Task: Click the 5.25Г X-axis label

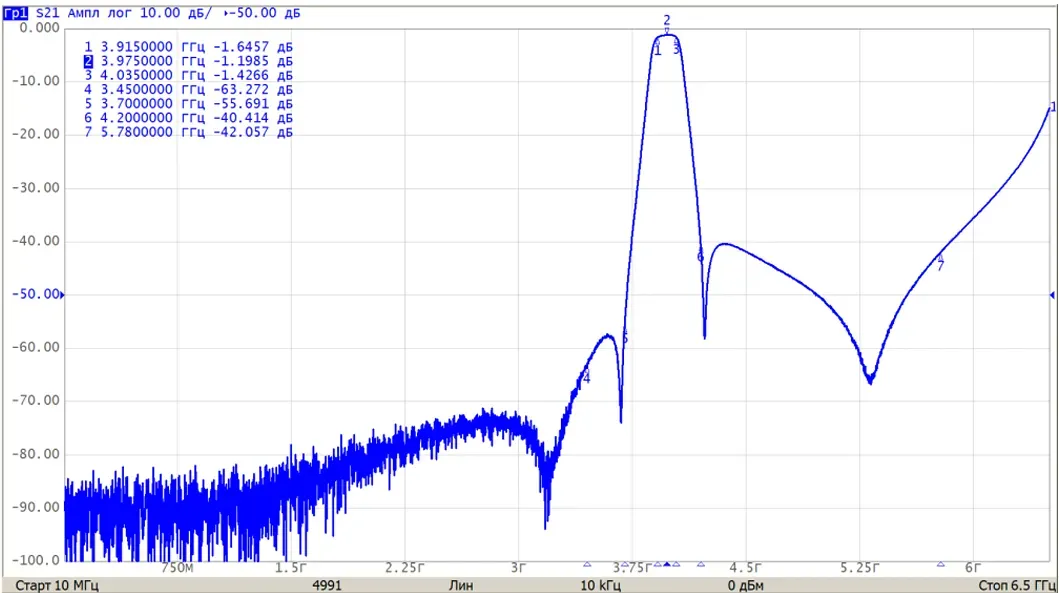Action: [x=860, y=568]
